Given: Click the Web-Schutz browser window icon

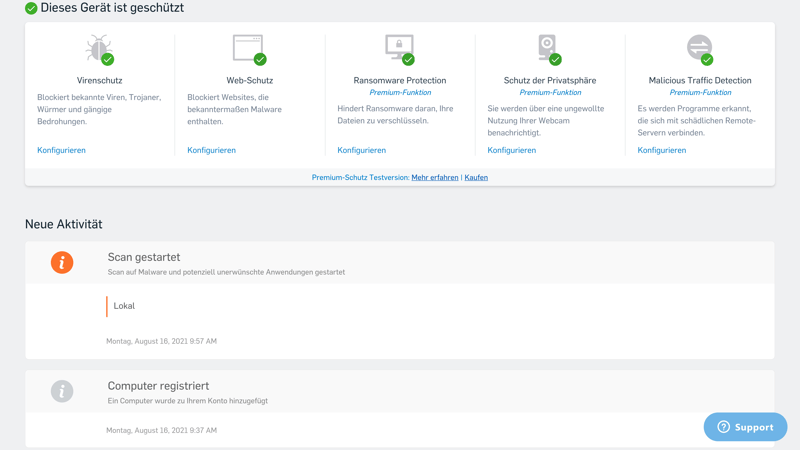Looking at the screenshot, I should click(x=248, y=48).
